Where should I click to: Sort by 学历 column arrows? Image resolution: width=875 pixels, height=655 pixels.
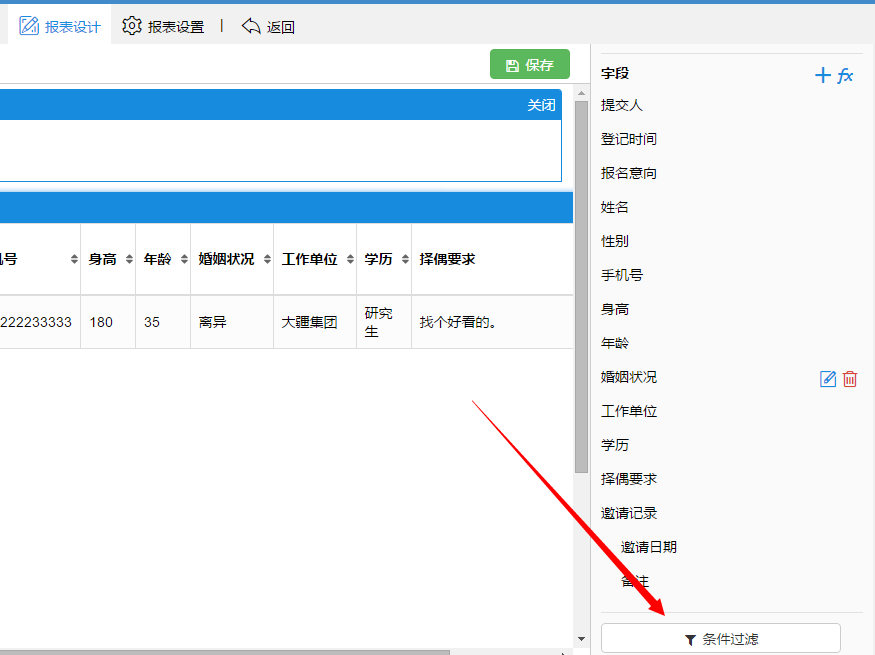pyautogui.click(x=405, y=260)
